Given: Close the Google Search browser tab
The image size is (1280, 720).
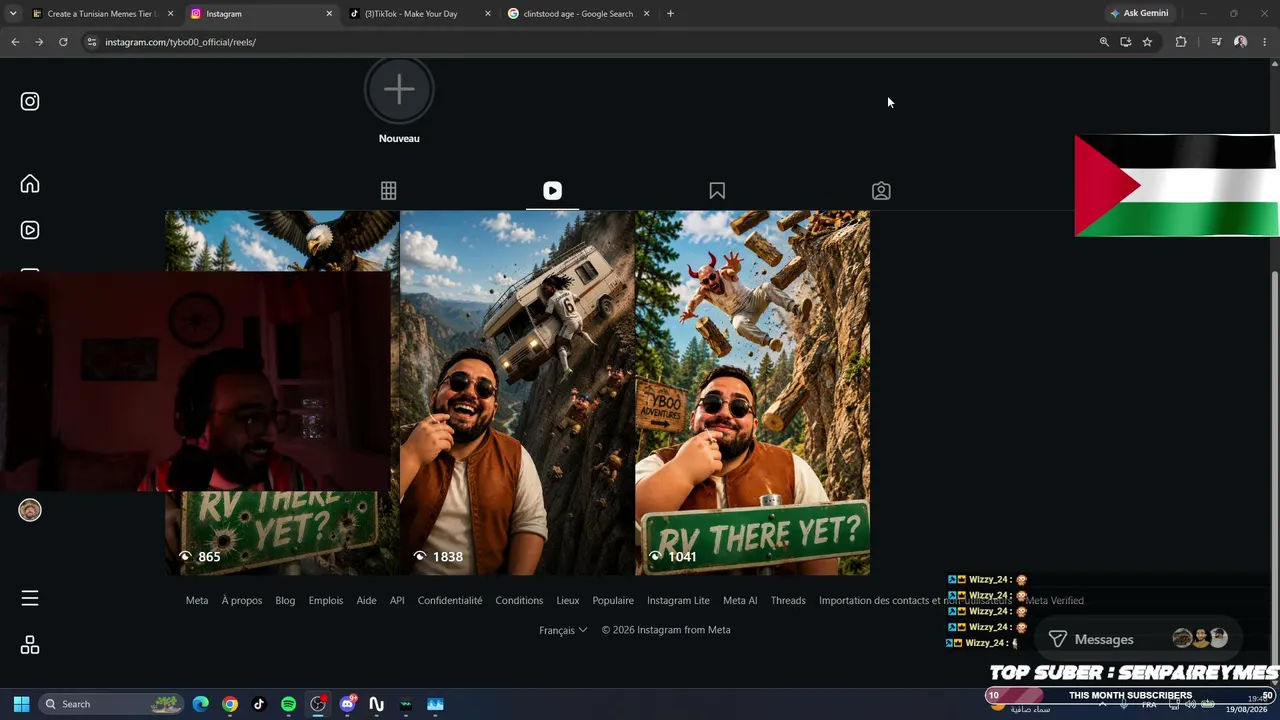Looking at the screenshot, I should tap(646, 14).
